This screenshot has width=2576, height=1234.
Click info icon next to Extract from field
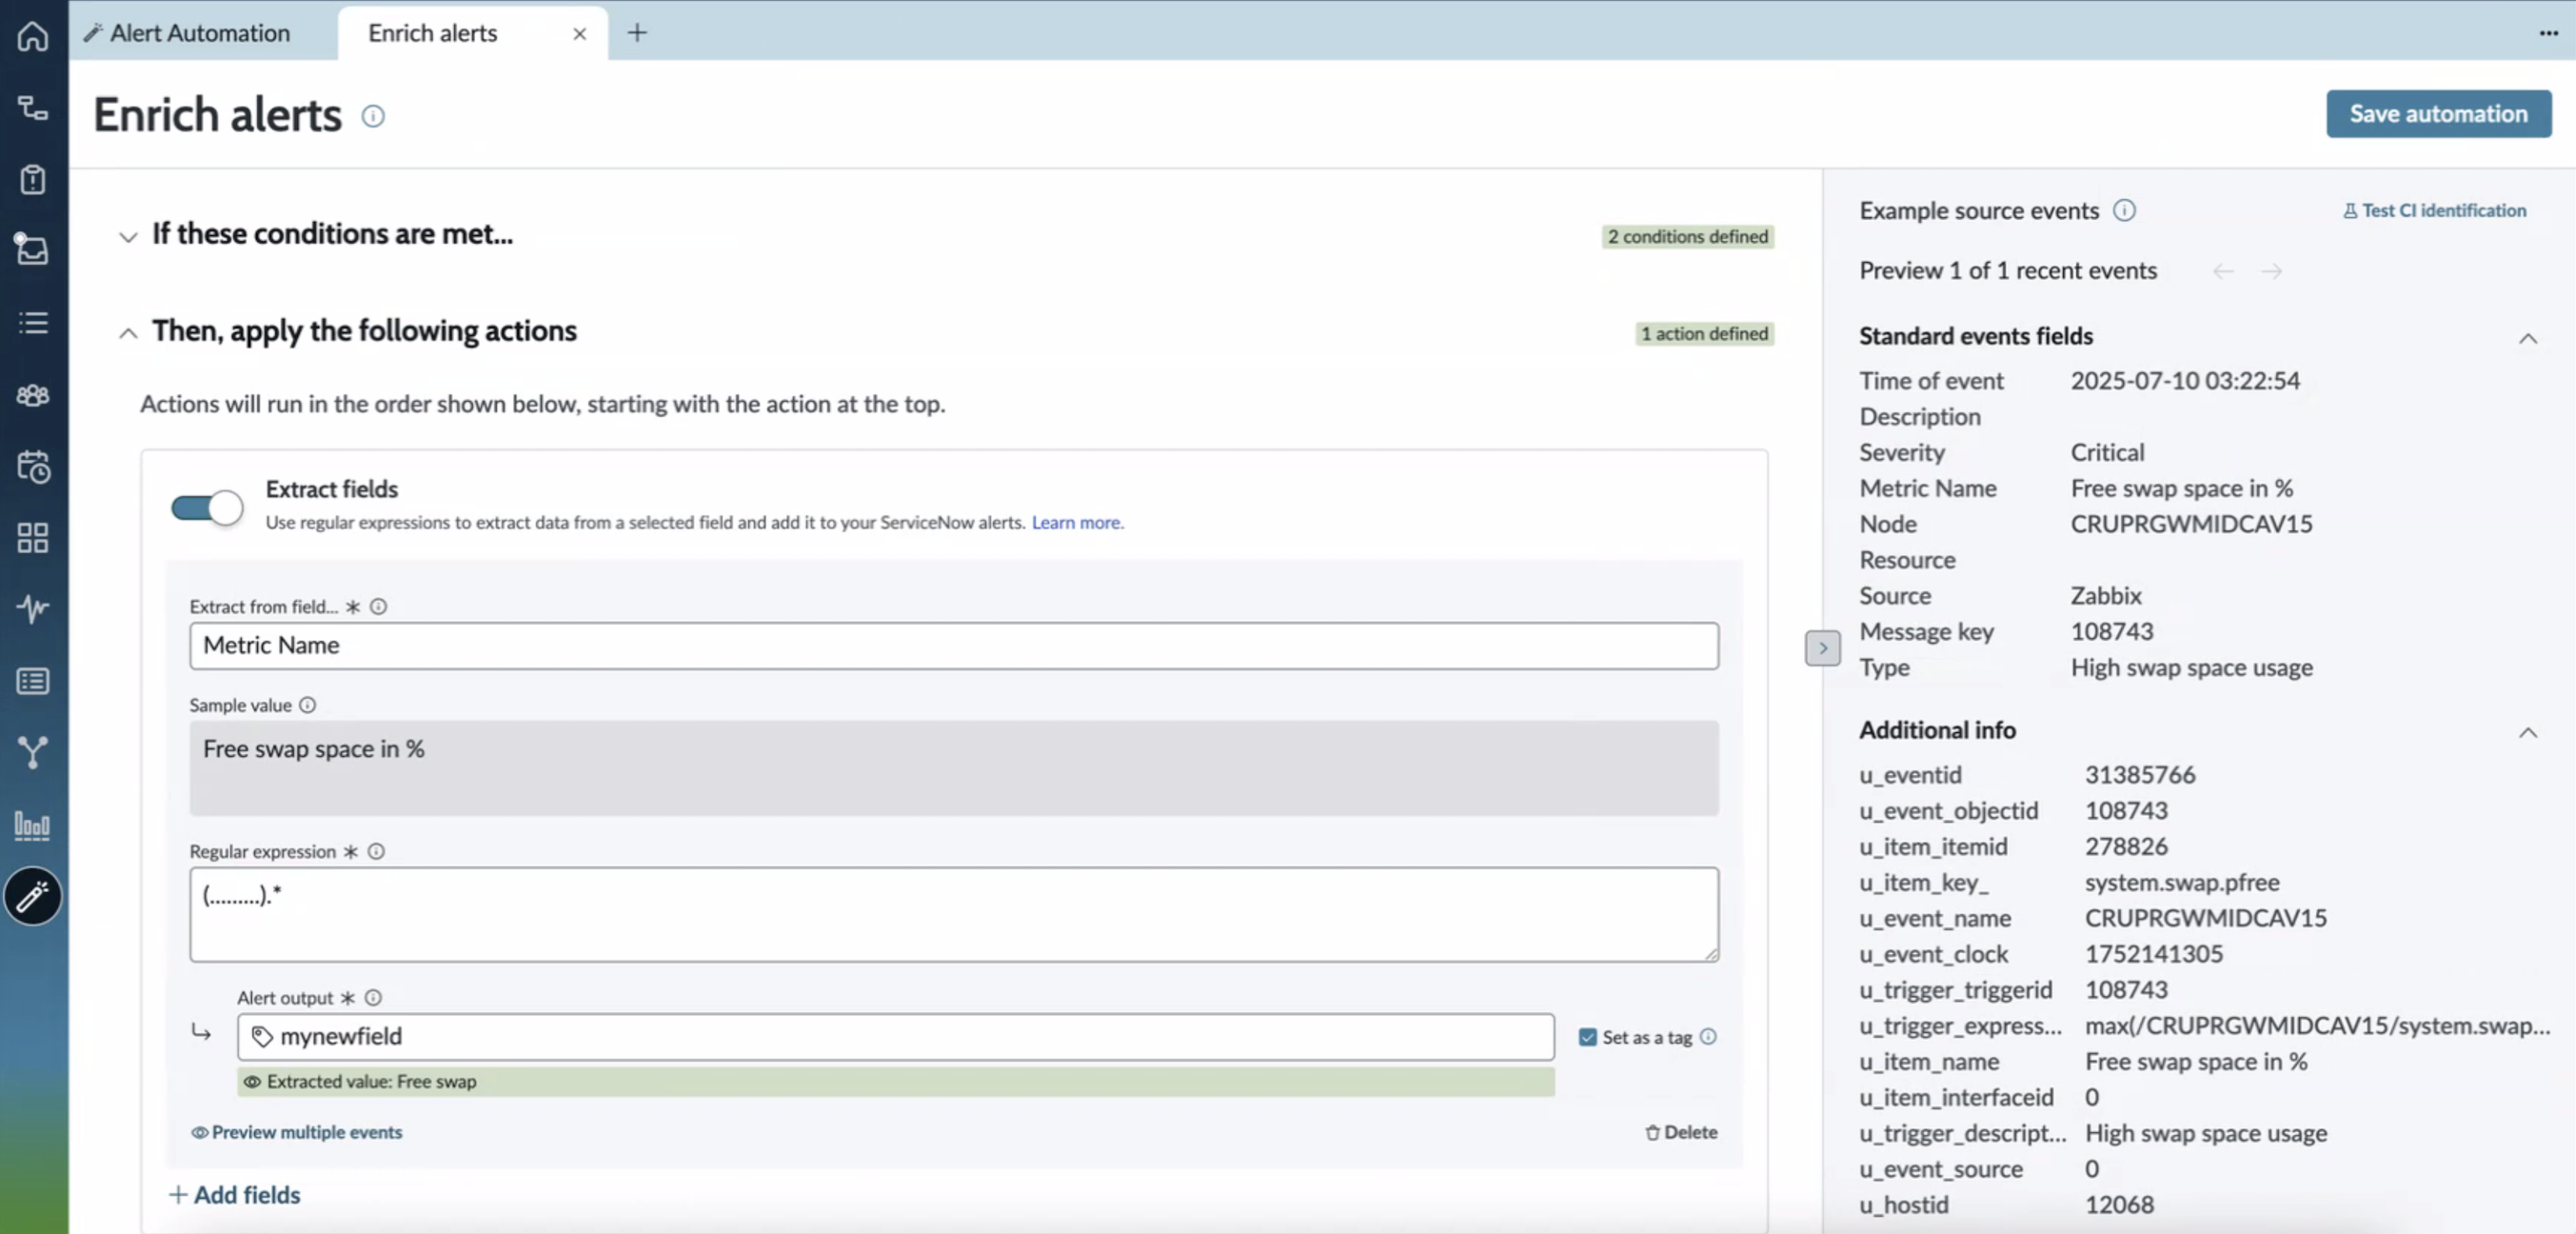pyautogui.click(x=378, y=606)
